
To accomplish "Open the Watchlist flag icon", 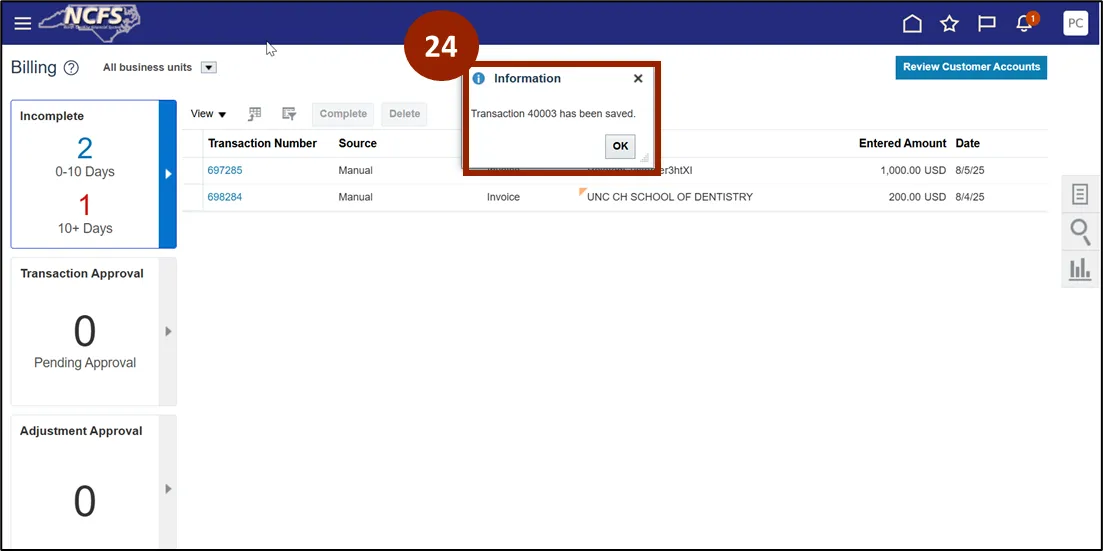I will pyautogui.click(x=986, y=23).
